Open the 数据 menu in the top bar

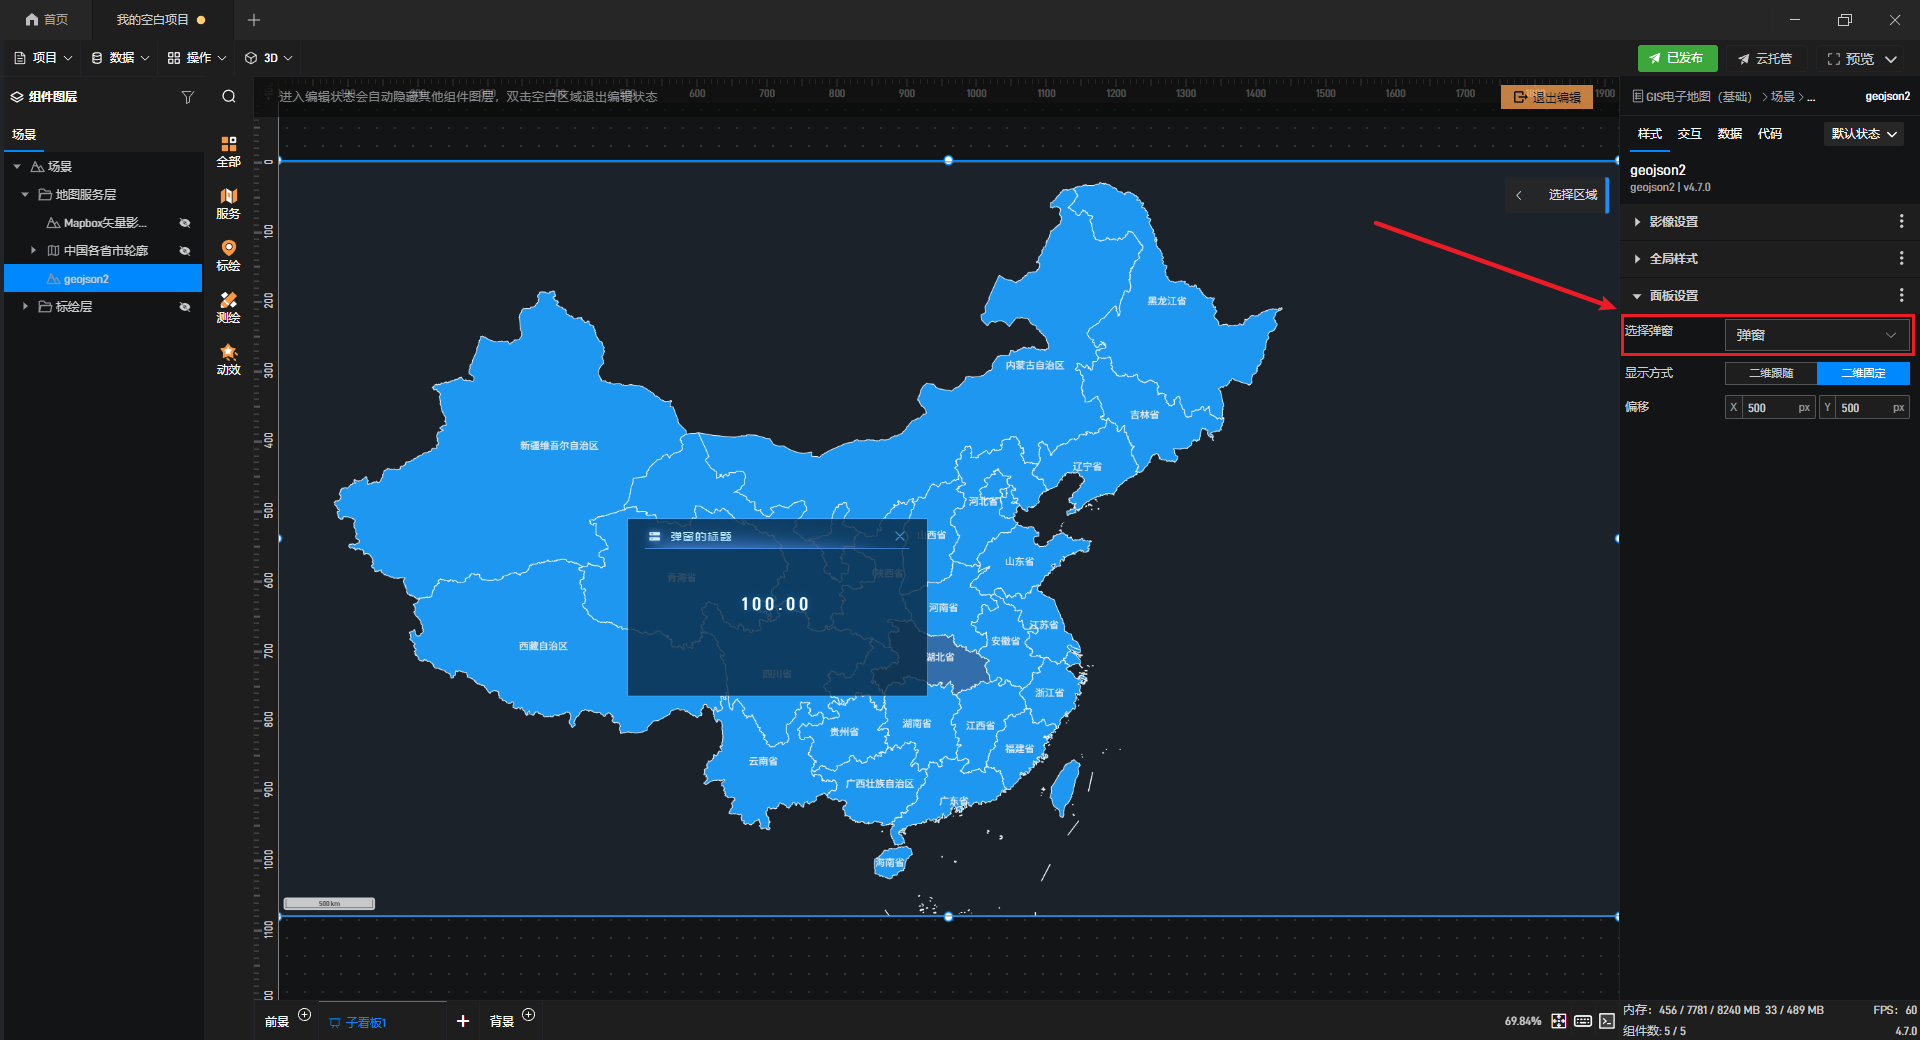[120, 58]
